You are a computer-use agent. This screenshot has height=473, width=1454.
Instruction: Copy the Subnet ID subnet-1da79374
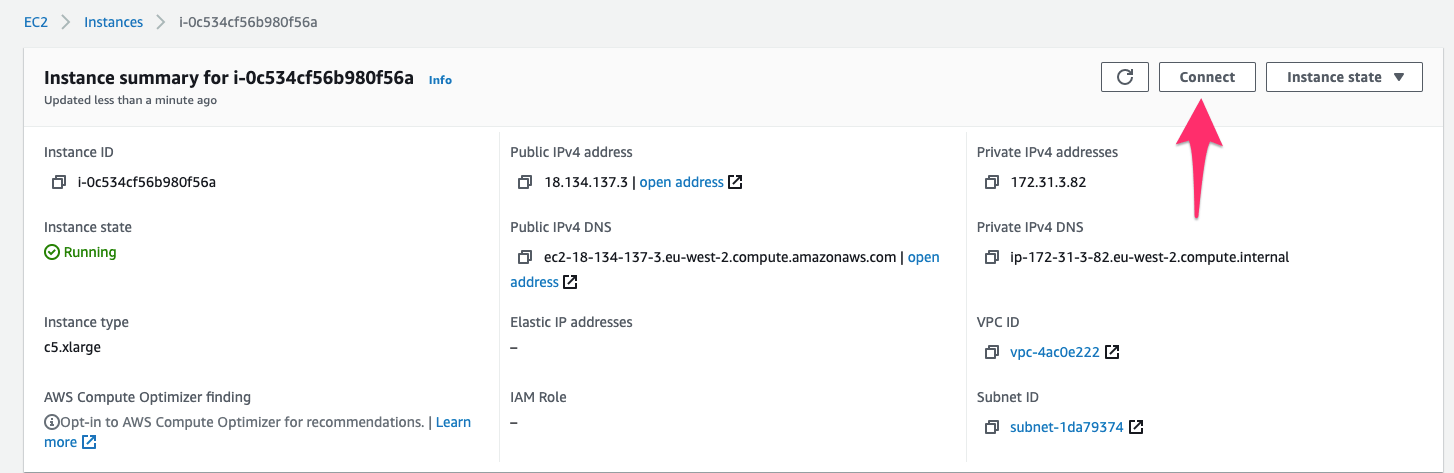(x=992, y=427)
